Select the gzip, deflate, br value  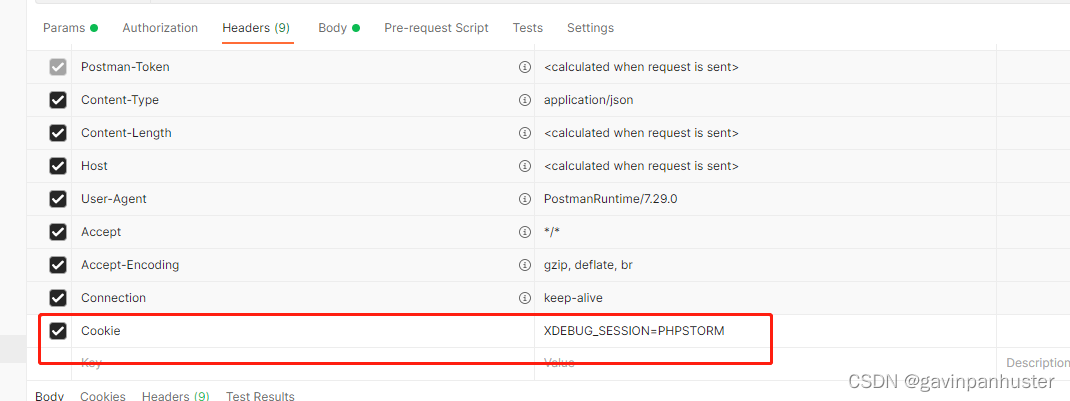tap(588, 265)
